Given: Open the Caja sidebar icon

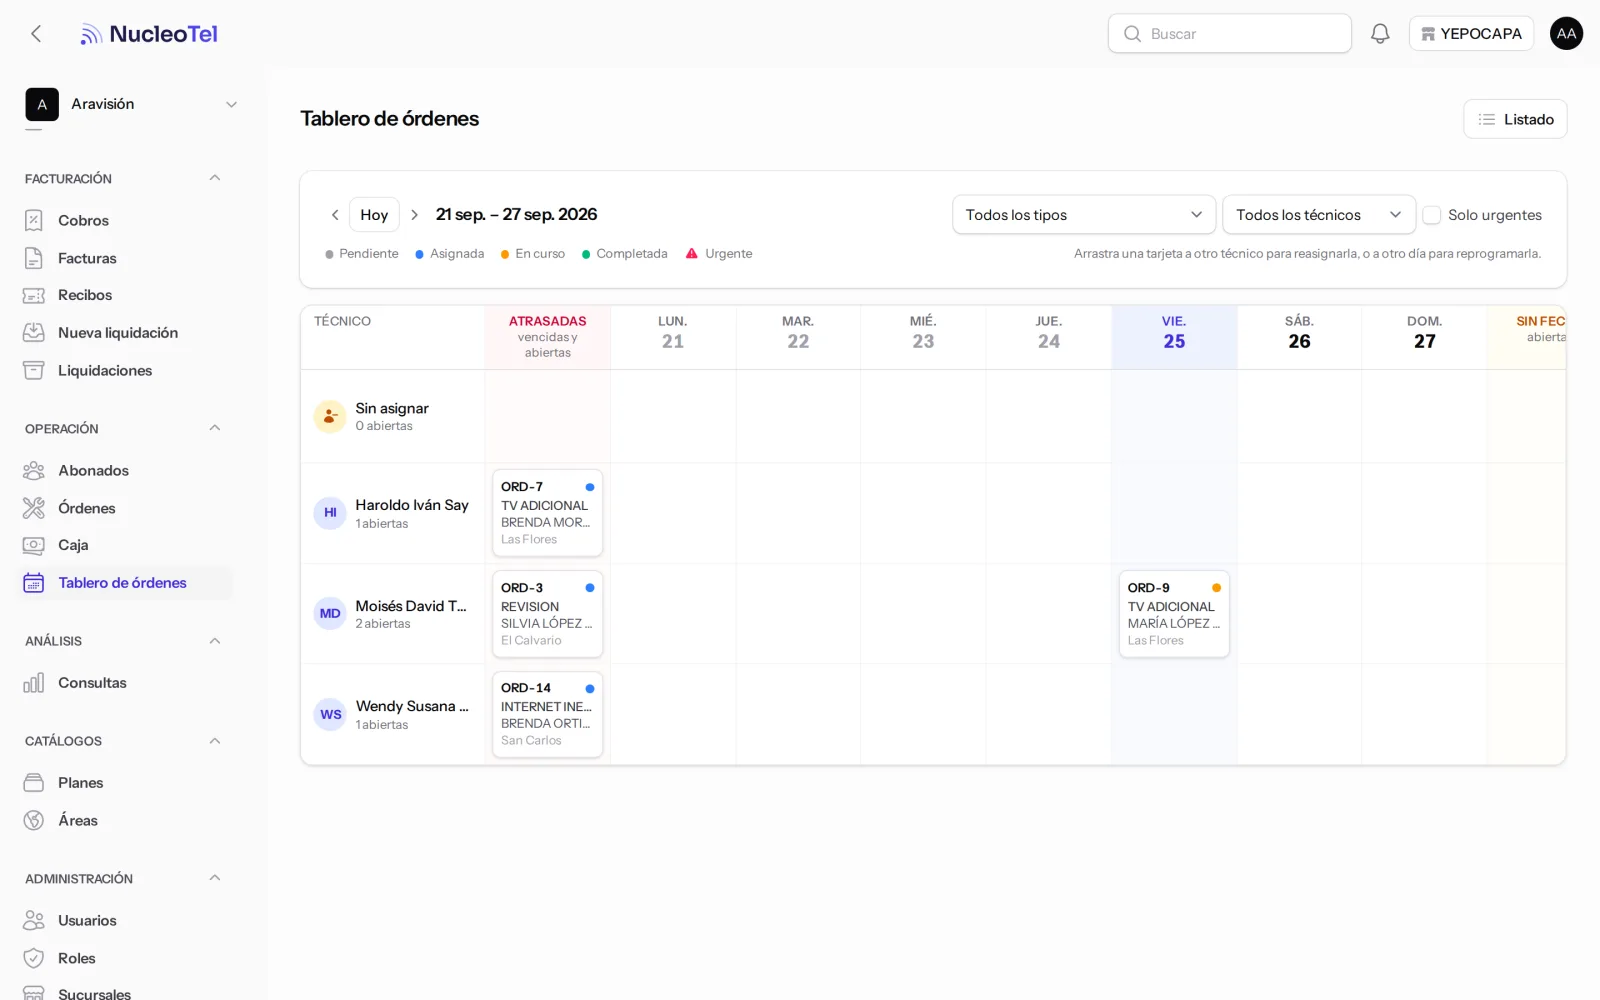Looking at the screenshot, I should click(x=34, y=546).
